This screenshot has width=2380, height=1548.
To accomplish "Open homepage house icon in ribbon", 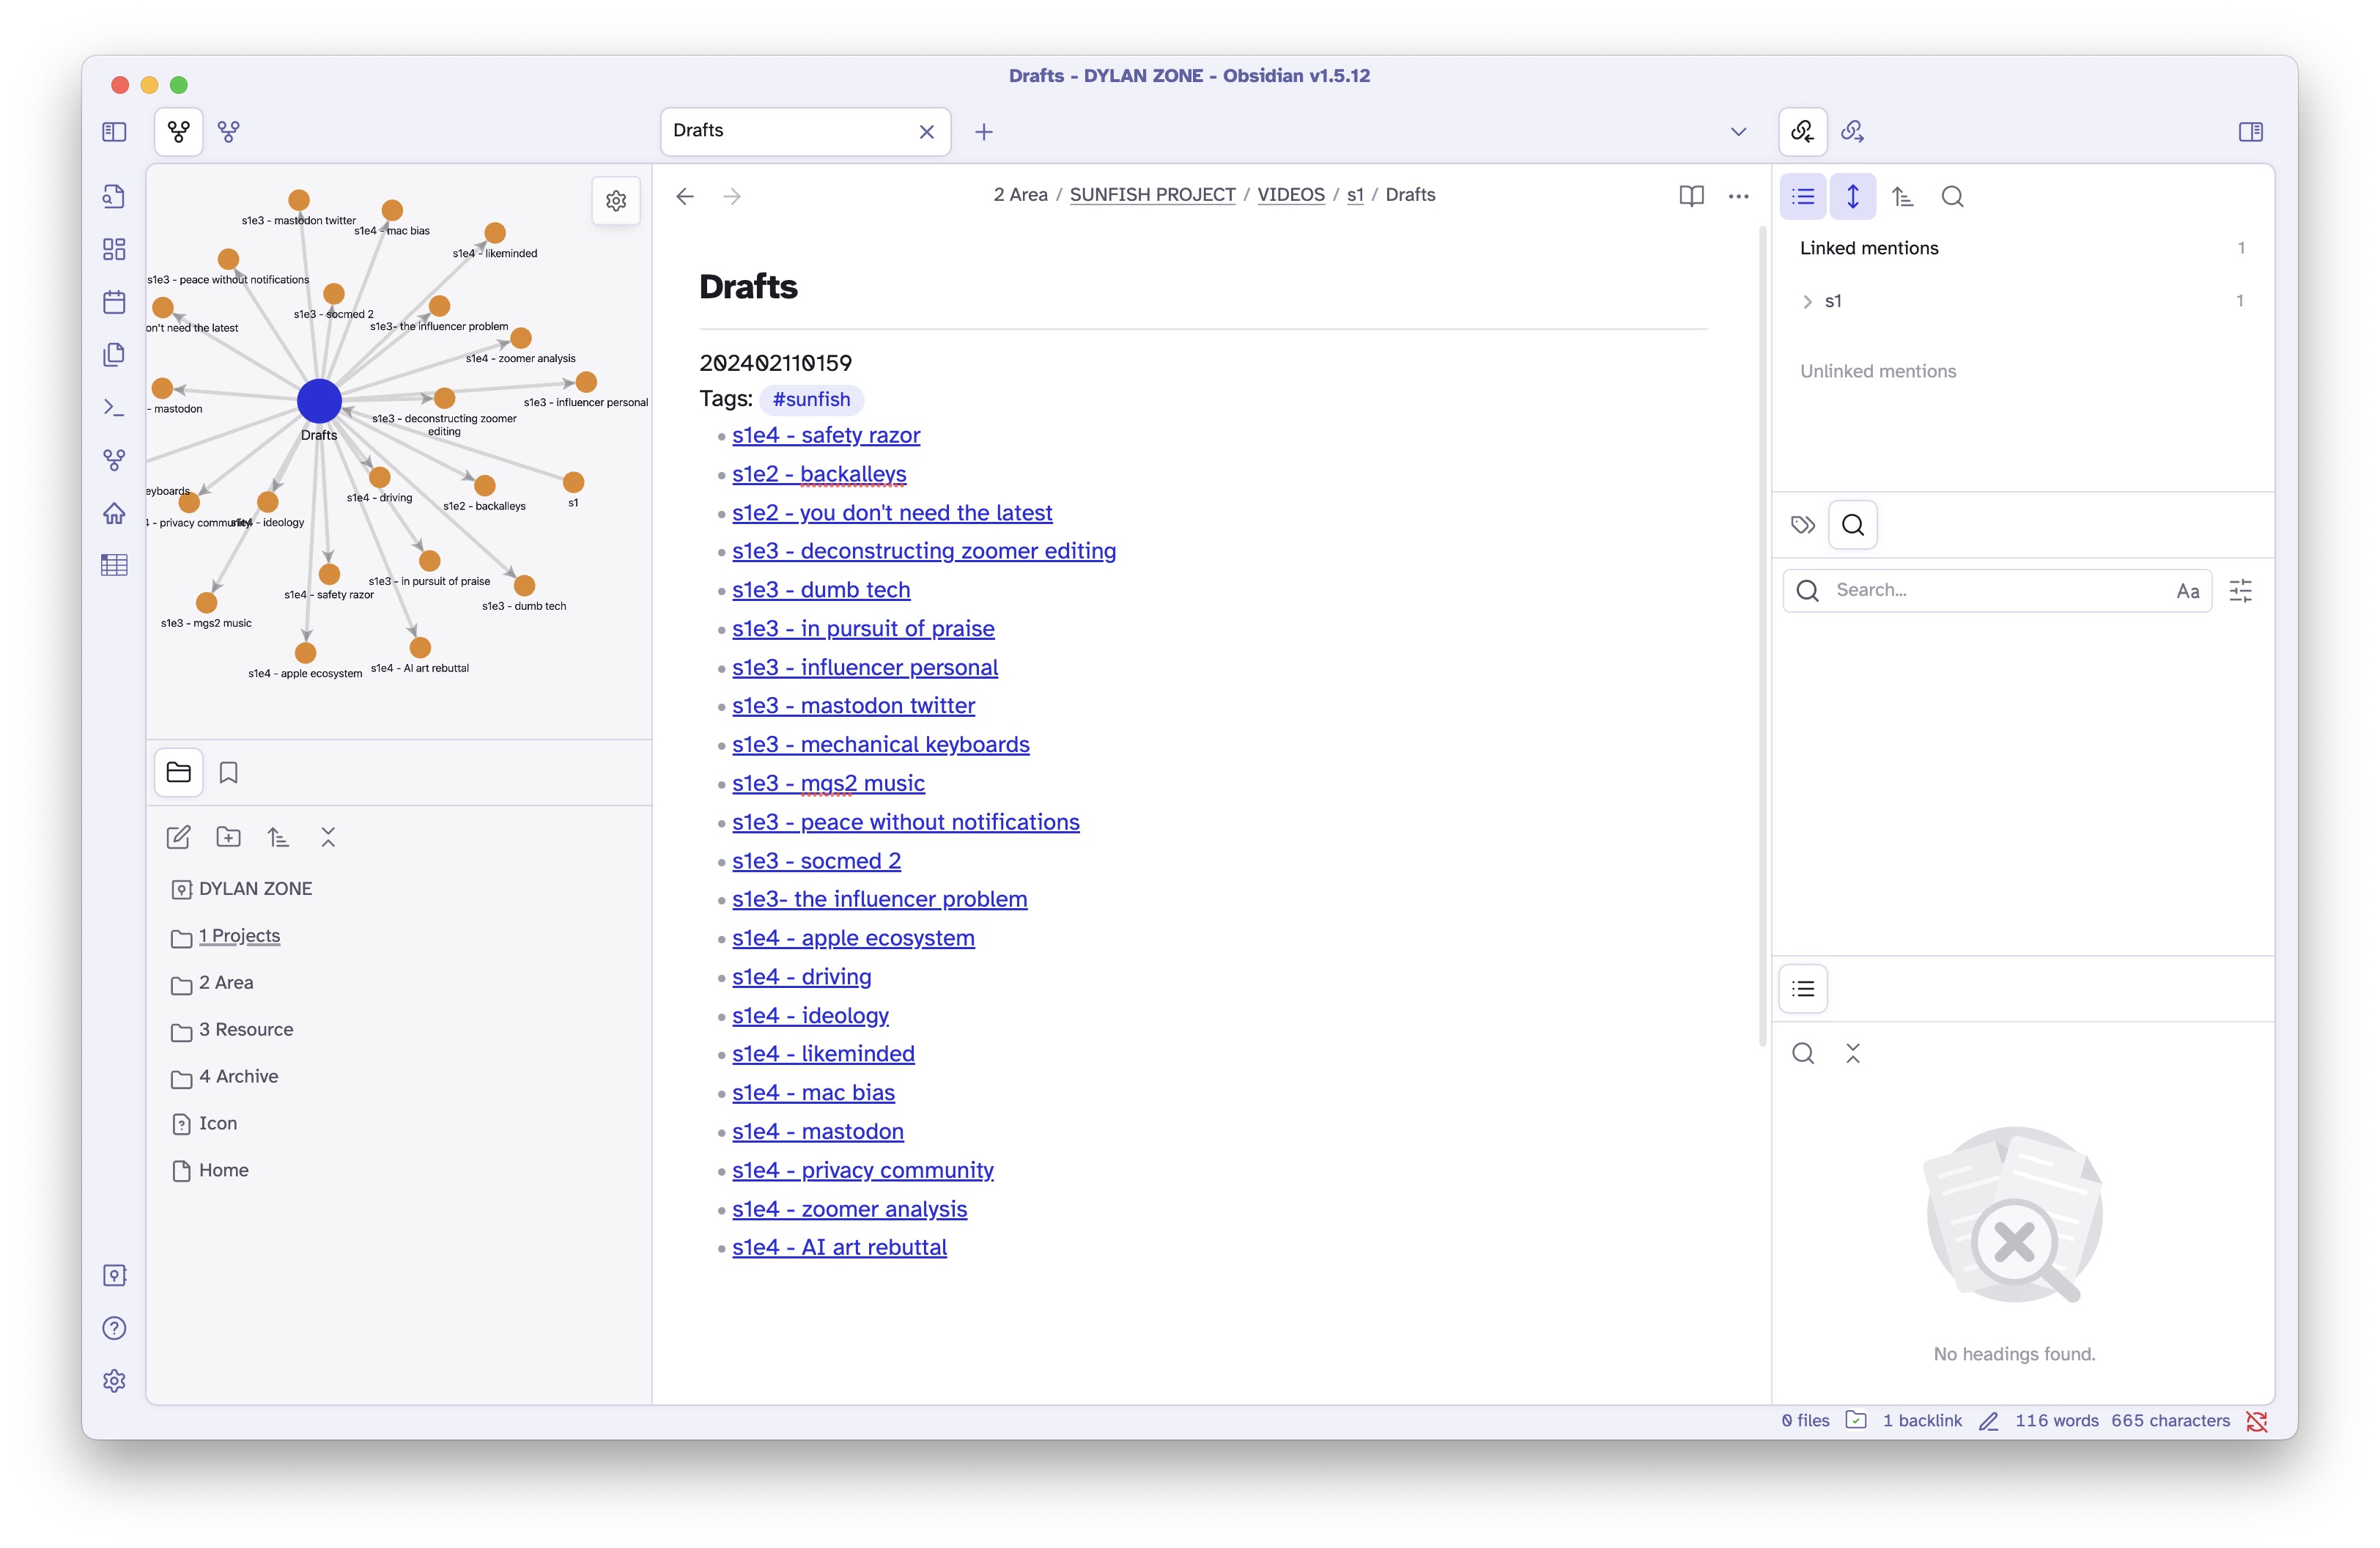I will pos(114,513).
